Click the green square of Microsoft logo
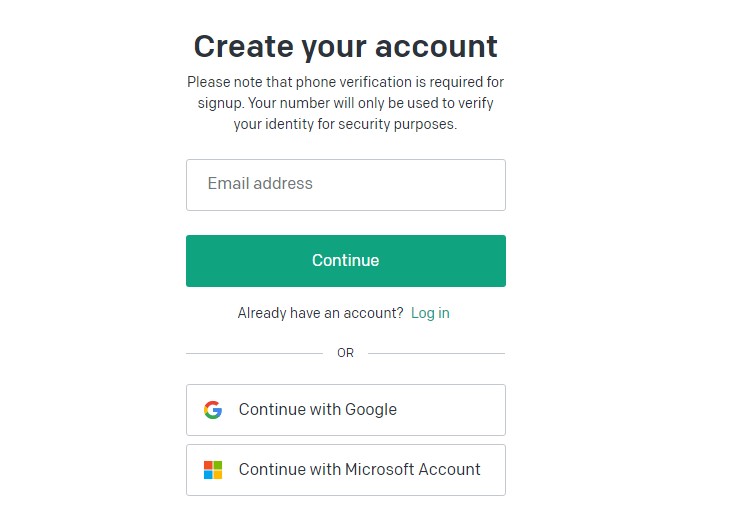731x525 pixels. [x=218, y=465]
